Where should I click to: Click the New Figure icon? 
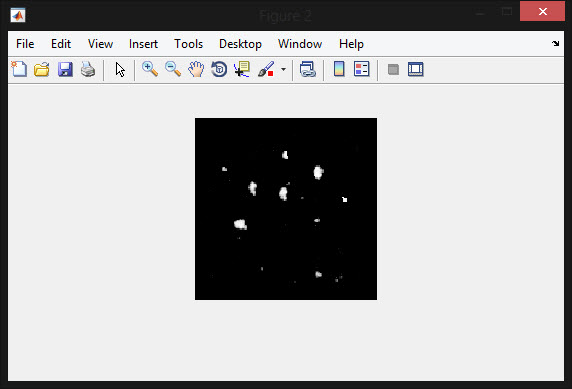click(x=19, y=69)
